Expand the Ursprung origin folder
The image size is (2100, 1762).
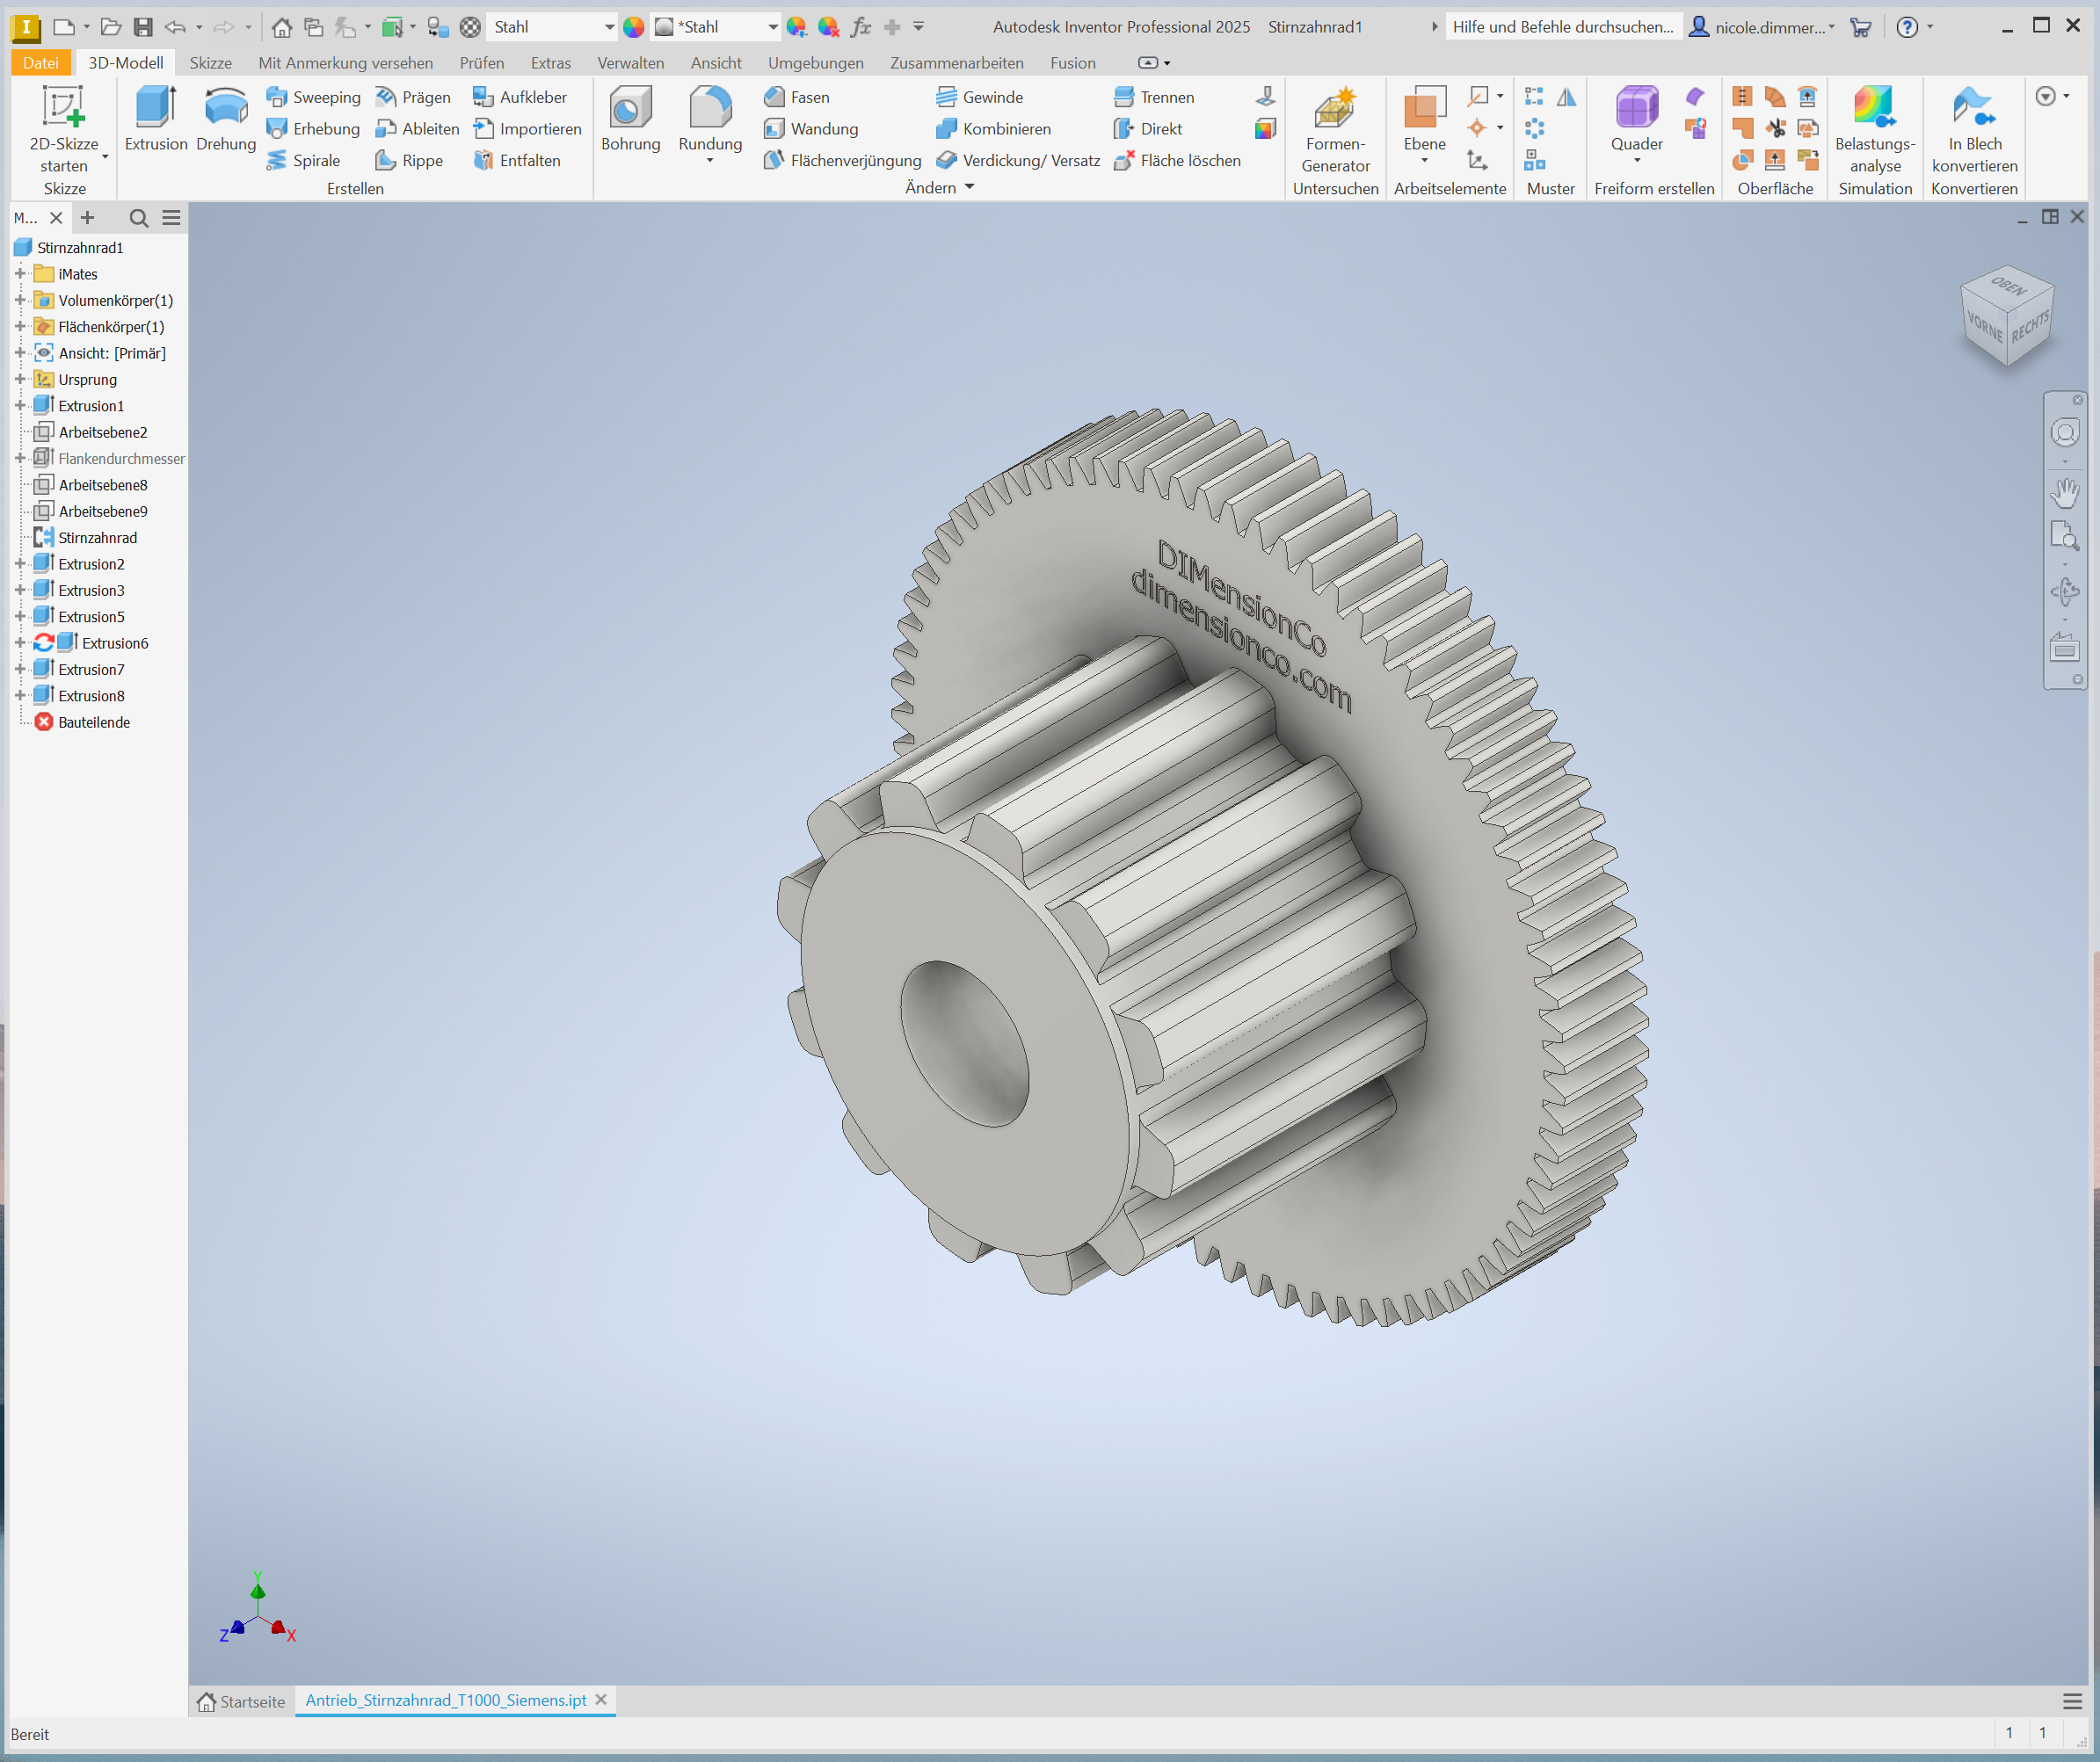pos(19,379)
